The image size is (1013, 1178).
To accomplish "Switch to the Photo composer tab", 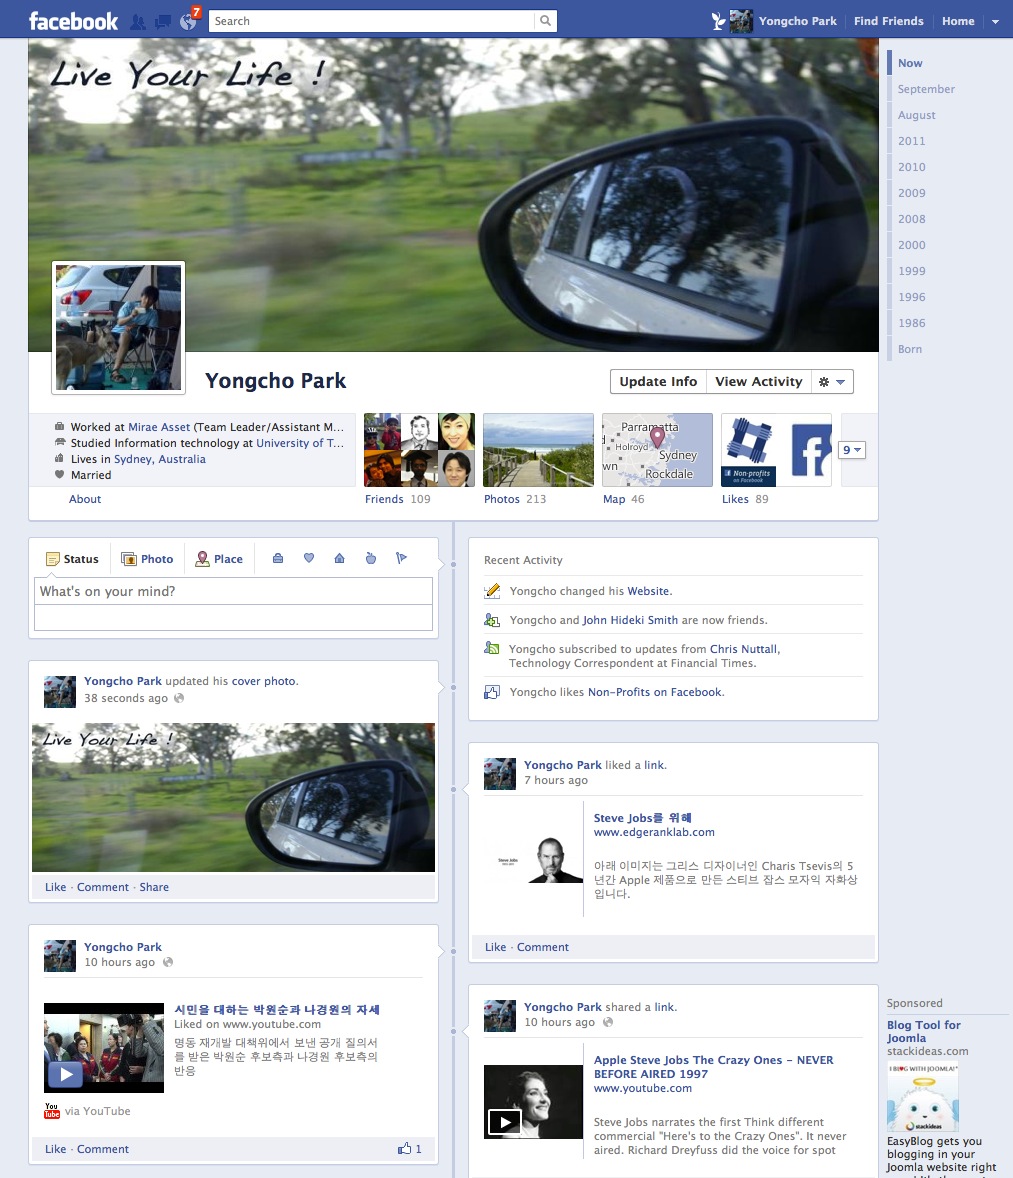I will click(147, 559).
